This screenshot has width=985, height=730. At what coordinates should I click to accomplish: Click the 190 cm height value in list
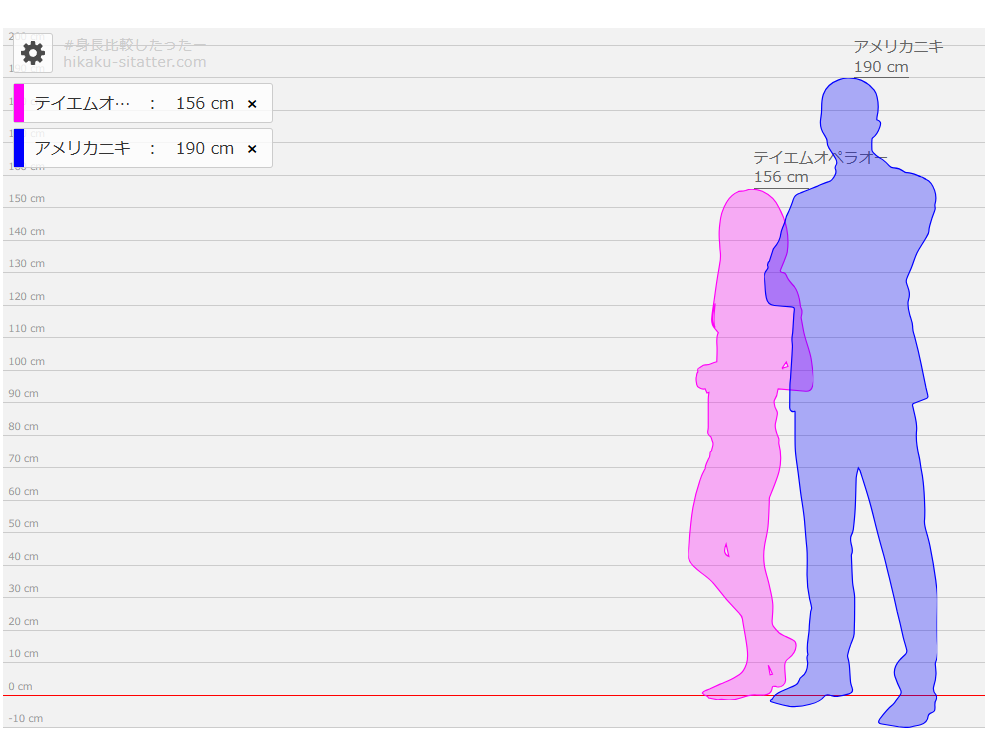click(204, 149)
